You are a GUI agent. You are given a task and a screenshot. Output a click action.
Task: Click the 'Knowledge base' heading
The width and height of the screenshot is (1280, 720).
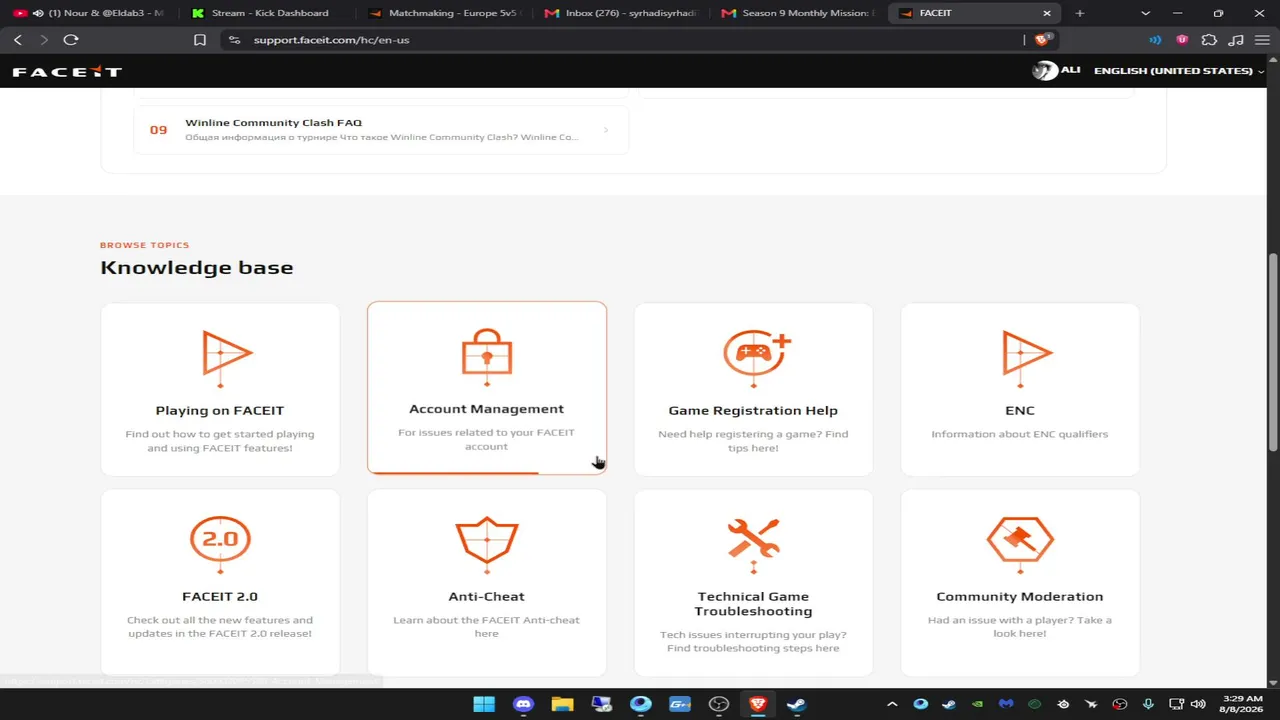click(197, 268)
